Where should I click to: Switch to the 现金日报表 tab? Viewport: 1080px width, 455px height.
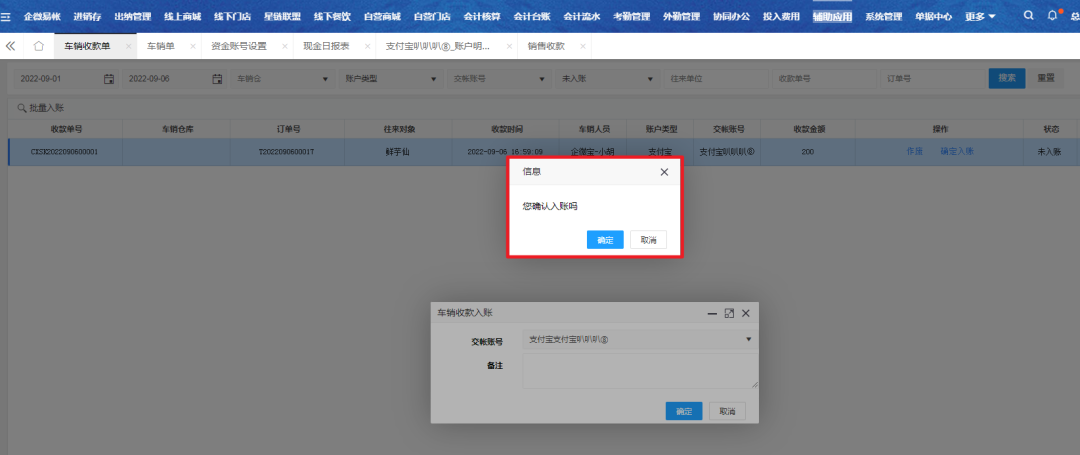click(x=326, y=47)
